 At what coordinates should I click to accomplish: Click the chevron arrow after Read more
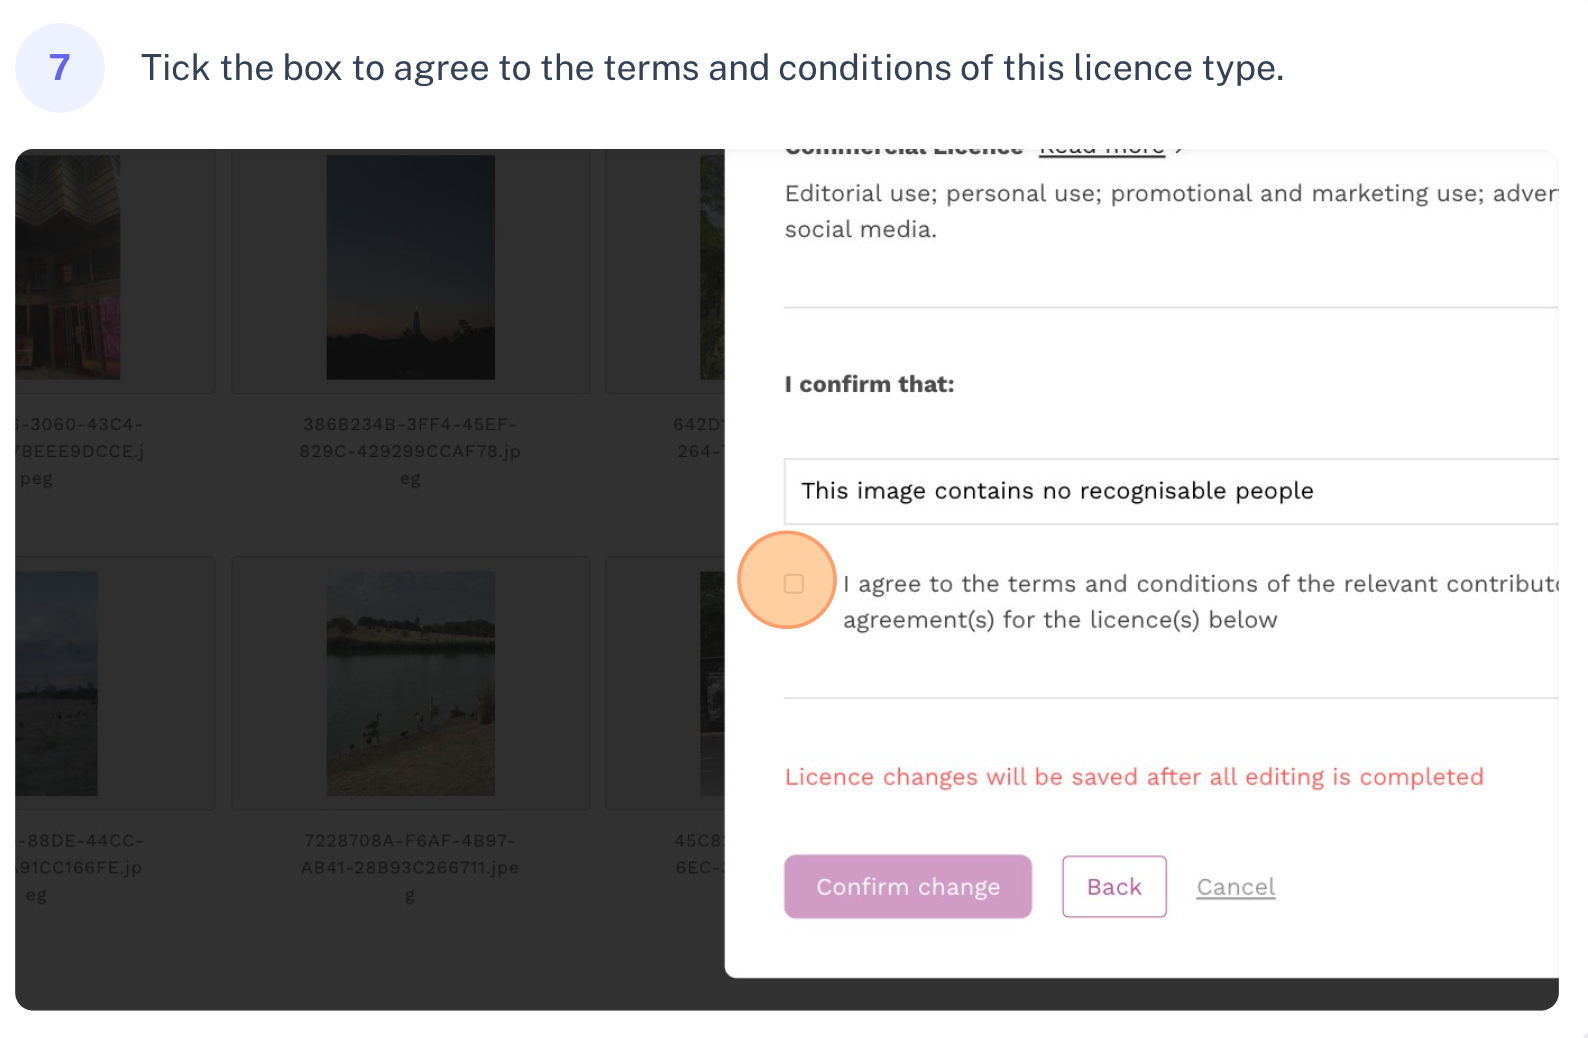[x=1180, y=151]
